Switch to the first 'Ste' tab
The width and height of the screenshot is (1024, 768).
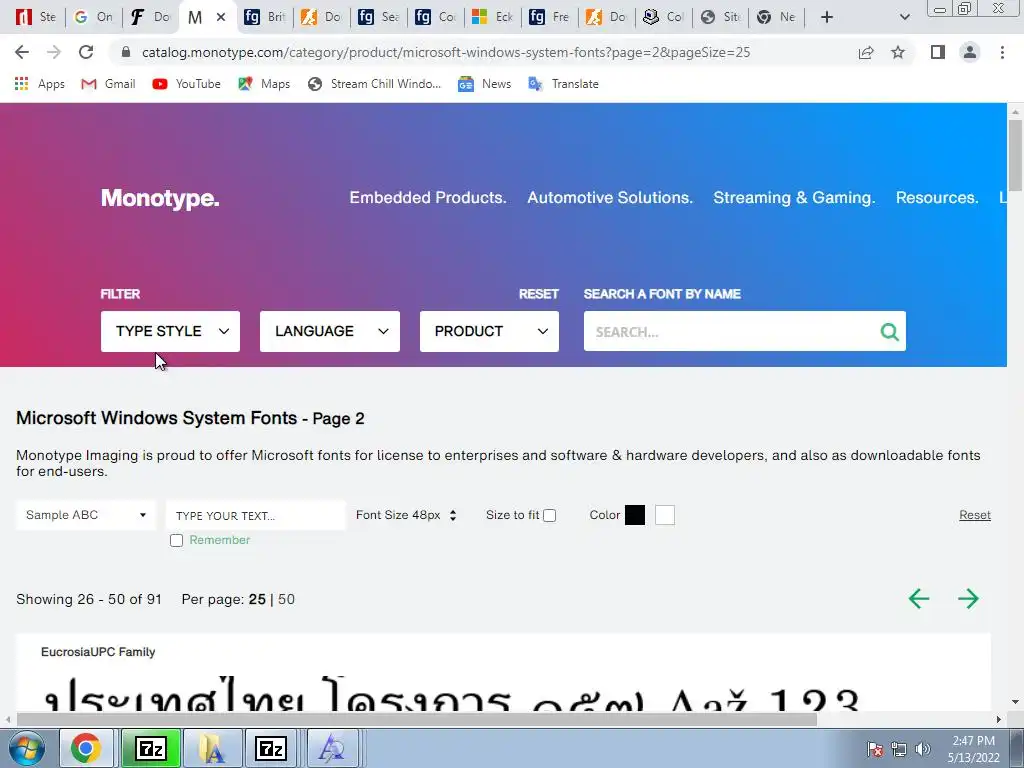coord(36,17)
